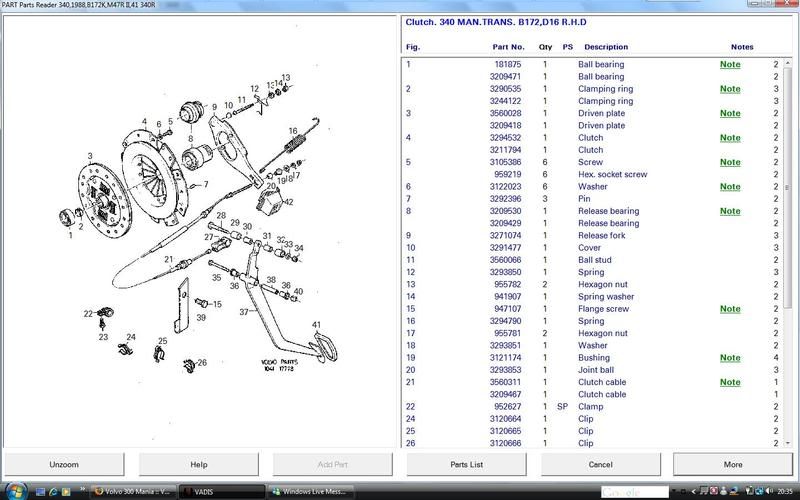Click the Notes column header

tap(742, 47)
